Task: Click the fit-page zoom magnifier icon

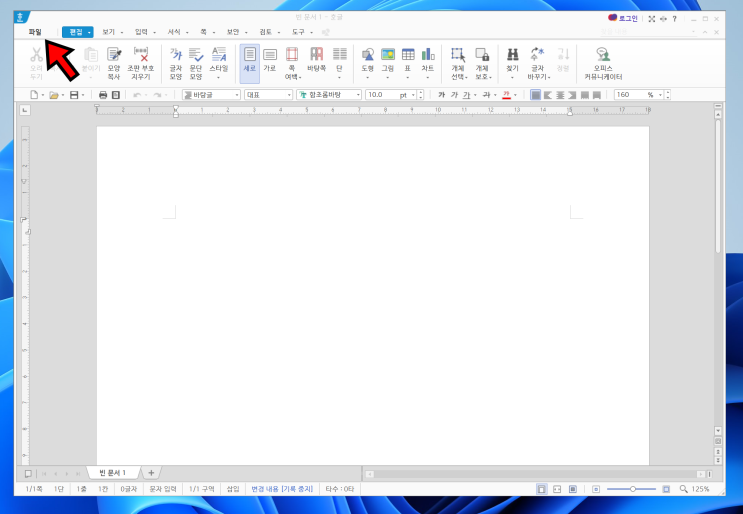Action: coord(683,488)
